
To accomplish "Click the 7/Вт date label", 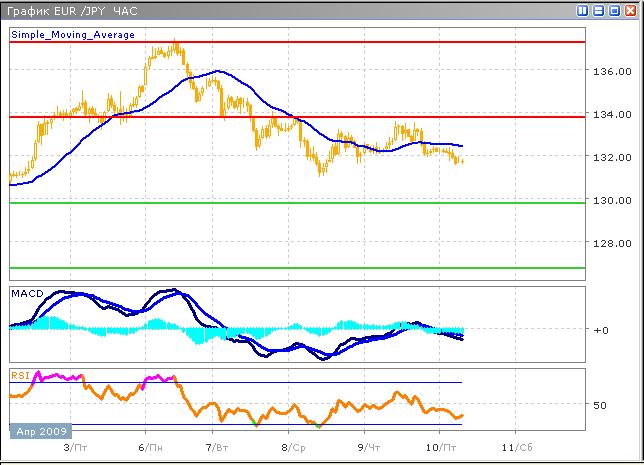I will 217,447.
